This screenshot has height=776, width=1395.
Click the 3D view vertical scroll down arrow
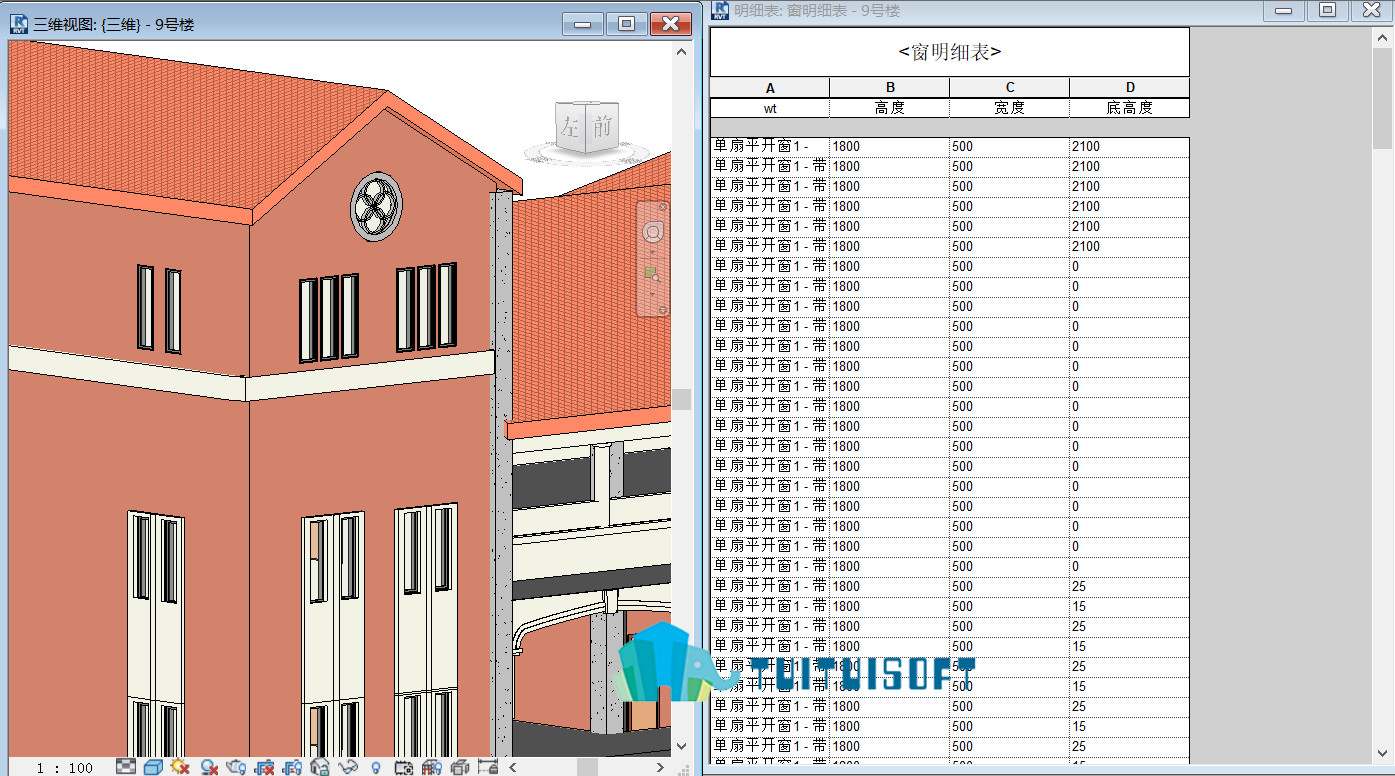[682, 746]
